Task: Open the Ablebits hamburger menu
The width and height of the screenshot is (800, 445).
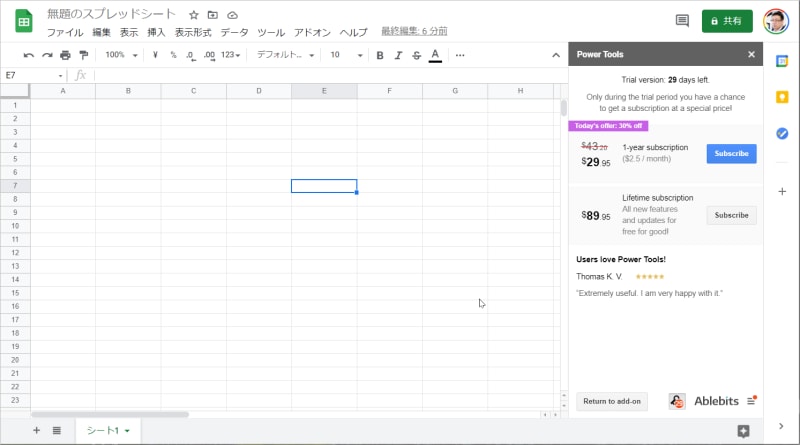Action: (x=751, y=401)
